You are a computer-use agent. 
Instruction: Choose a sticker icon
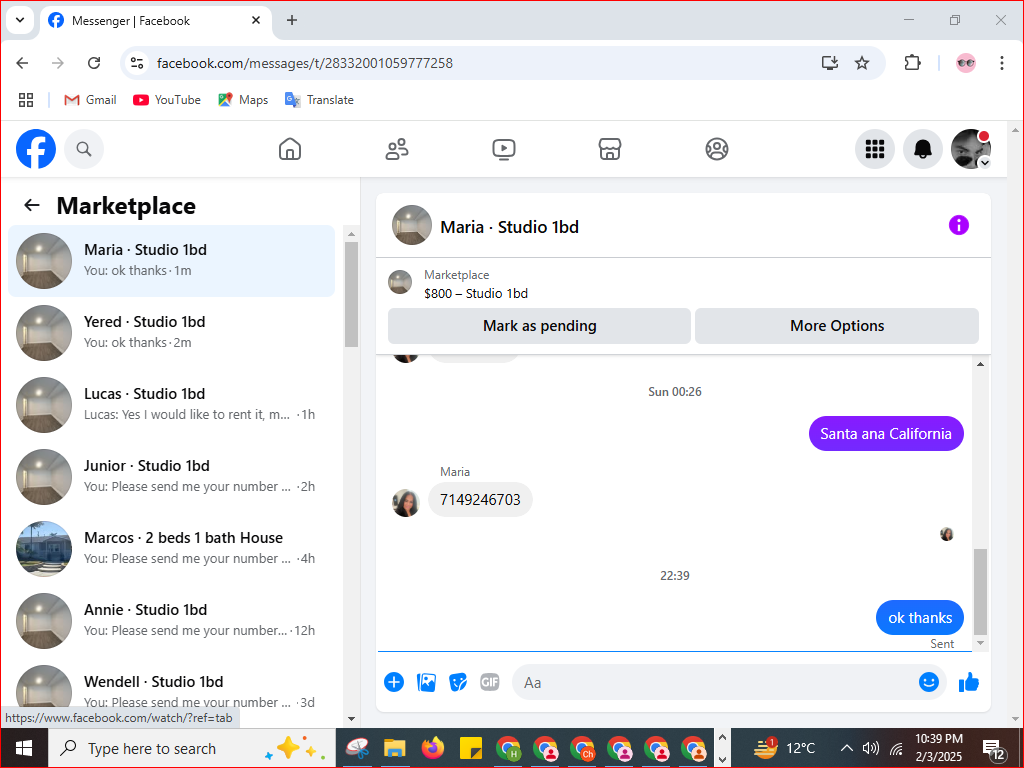(458, 682)
